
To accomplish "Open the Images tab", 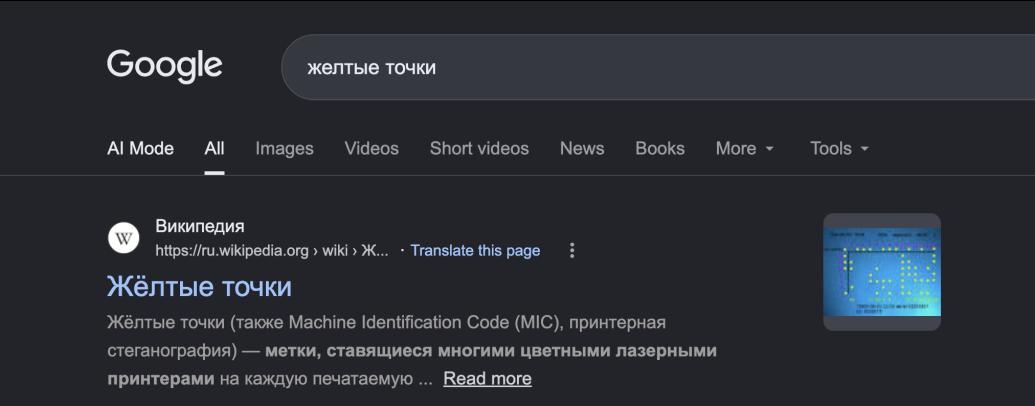I will tap(284, 149).
